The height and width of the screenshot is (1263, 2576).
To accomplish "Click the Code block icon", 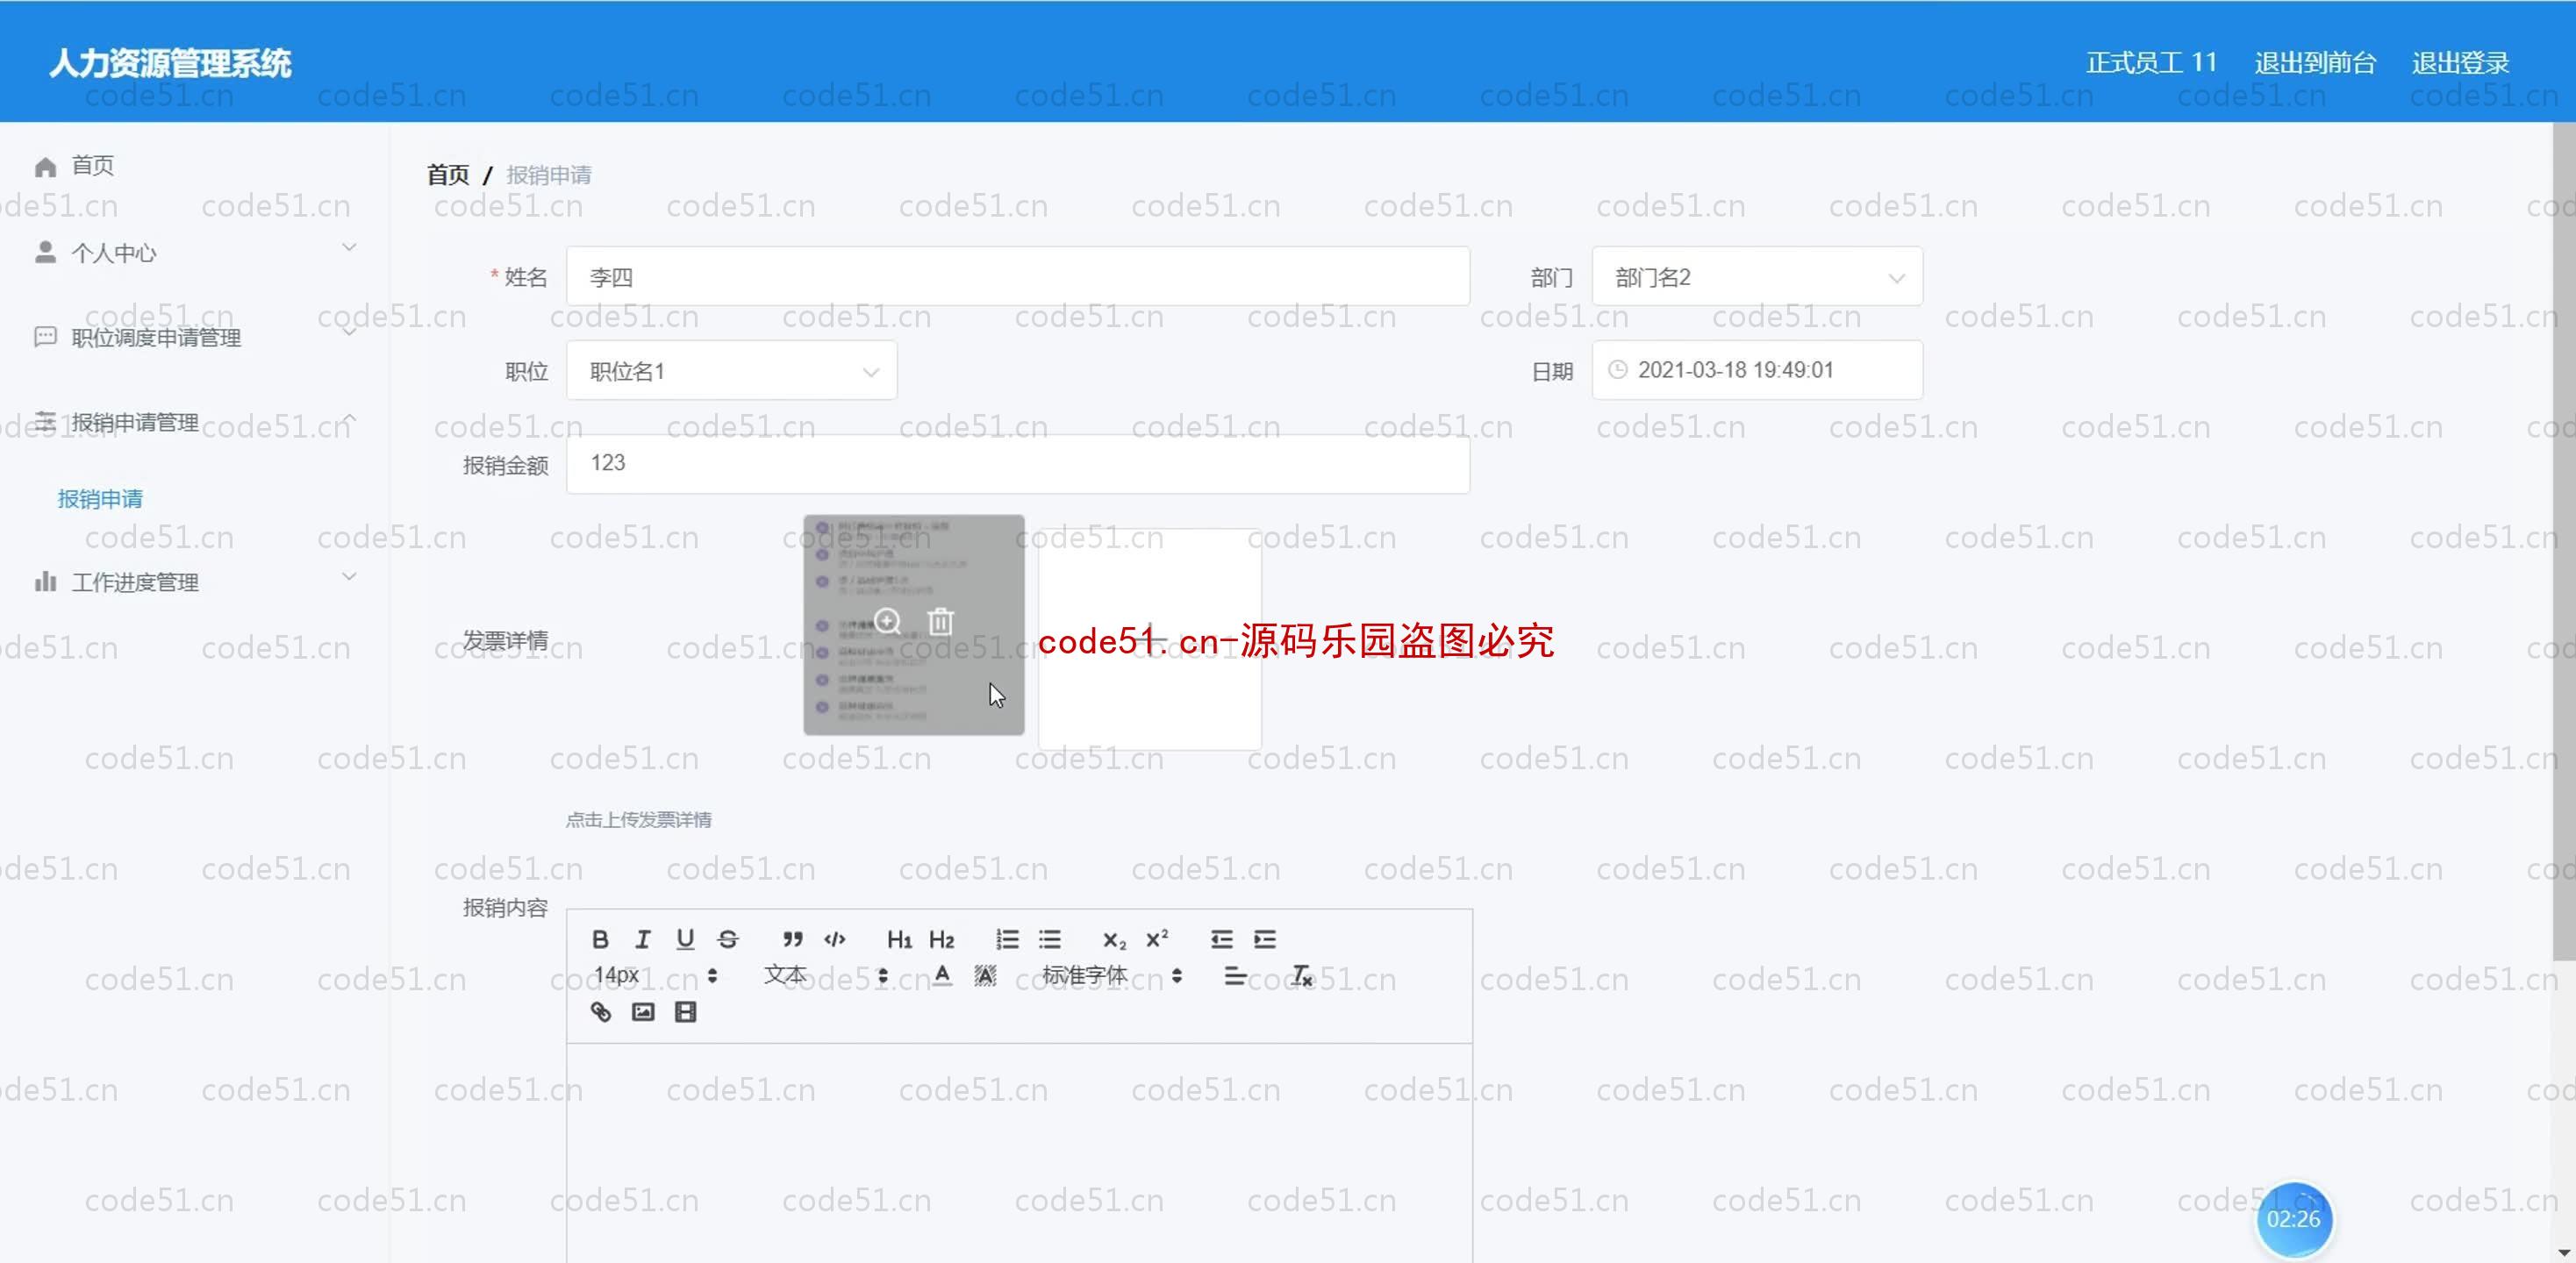I will (834, 938).
